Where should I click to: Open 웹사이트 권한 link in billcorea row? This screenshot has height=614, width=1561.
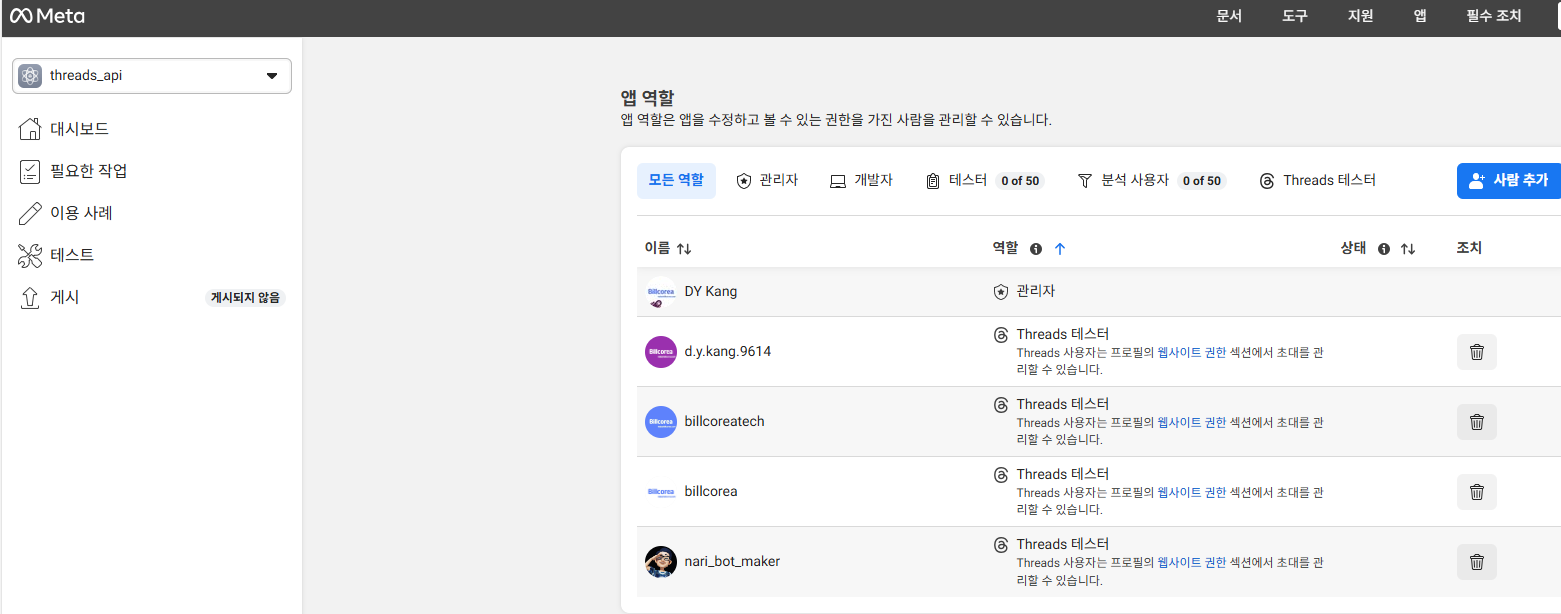click(x=1191, y=493)
